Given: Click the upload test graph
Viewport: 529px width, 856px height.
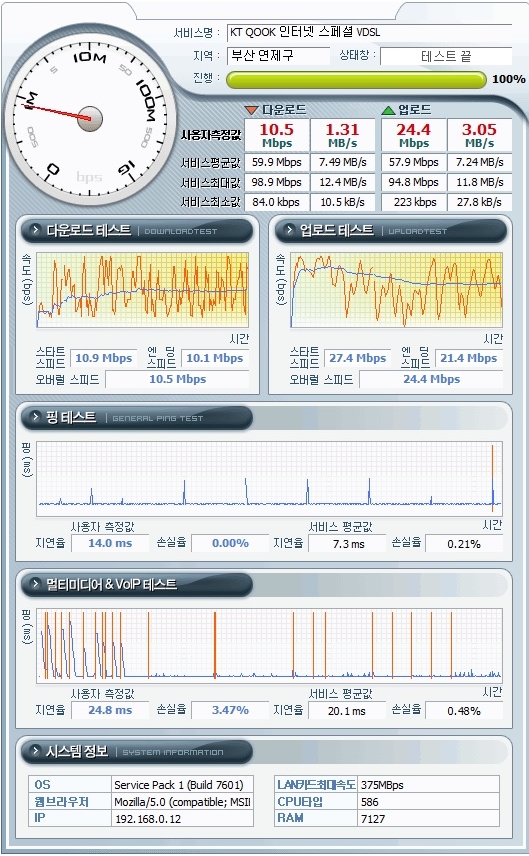Looking at the screenshot, I should click(396, 289).
